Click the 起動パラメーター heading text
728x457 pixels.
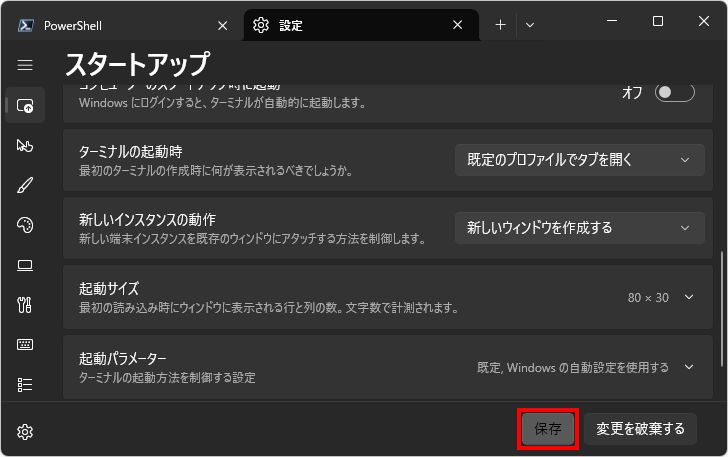coord(122,359)
